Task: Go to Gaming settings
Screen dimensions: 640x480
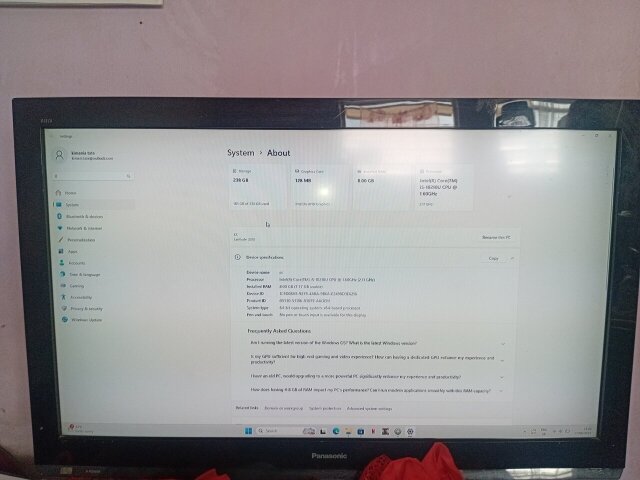Action: [x=76, y=286]
